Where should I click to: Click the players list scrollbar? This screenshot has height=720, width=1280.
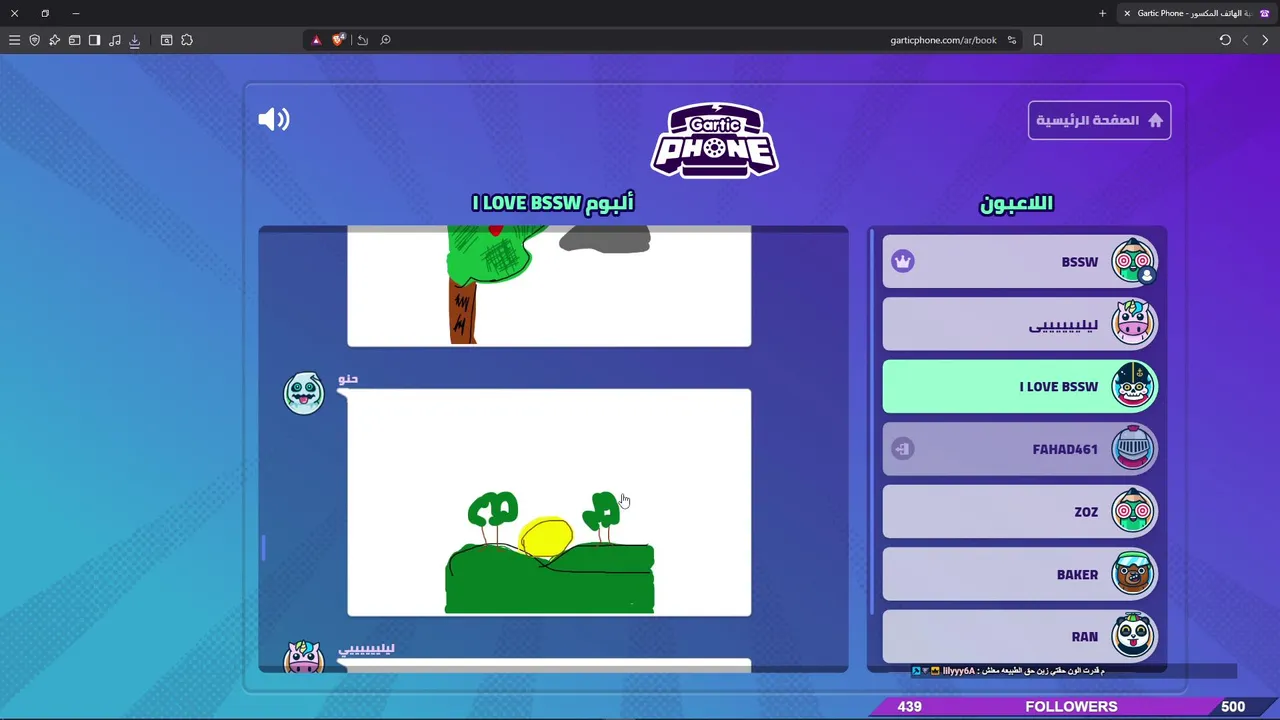pyautogui.click(x=873, y=420)
